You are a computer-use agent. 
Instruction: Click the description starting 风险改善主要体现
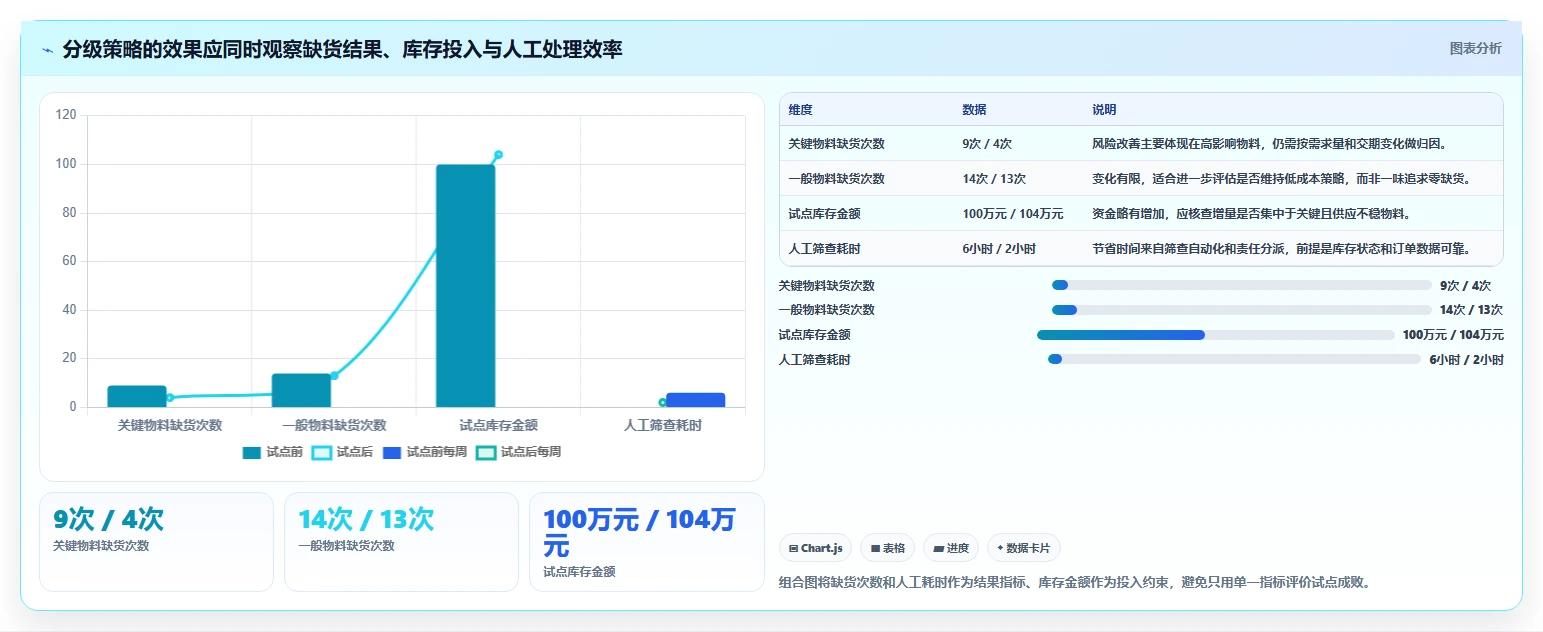[x=1270, y=144]
